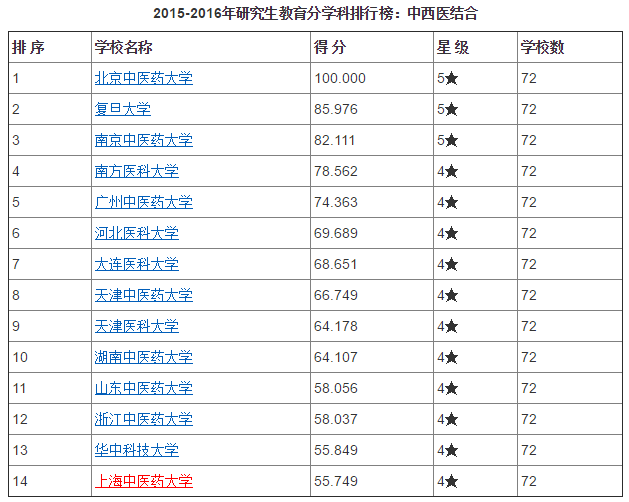Viewport: 629px width, 502px height.
Task: Click the star icon in the 复旦大学 row
Action: click(452, 109)
